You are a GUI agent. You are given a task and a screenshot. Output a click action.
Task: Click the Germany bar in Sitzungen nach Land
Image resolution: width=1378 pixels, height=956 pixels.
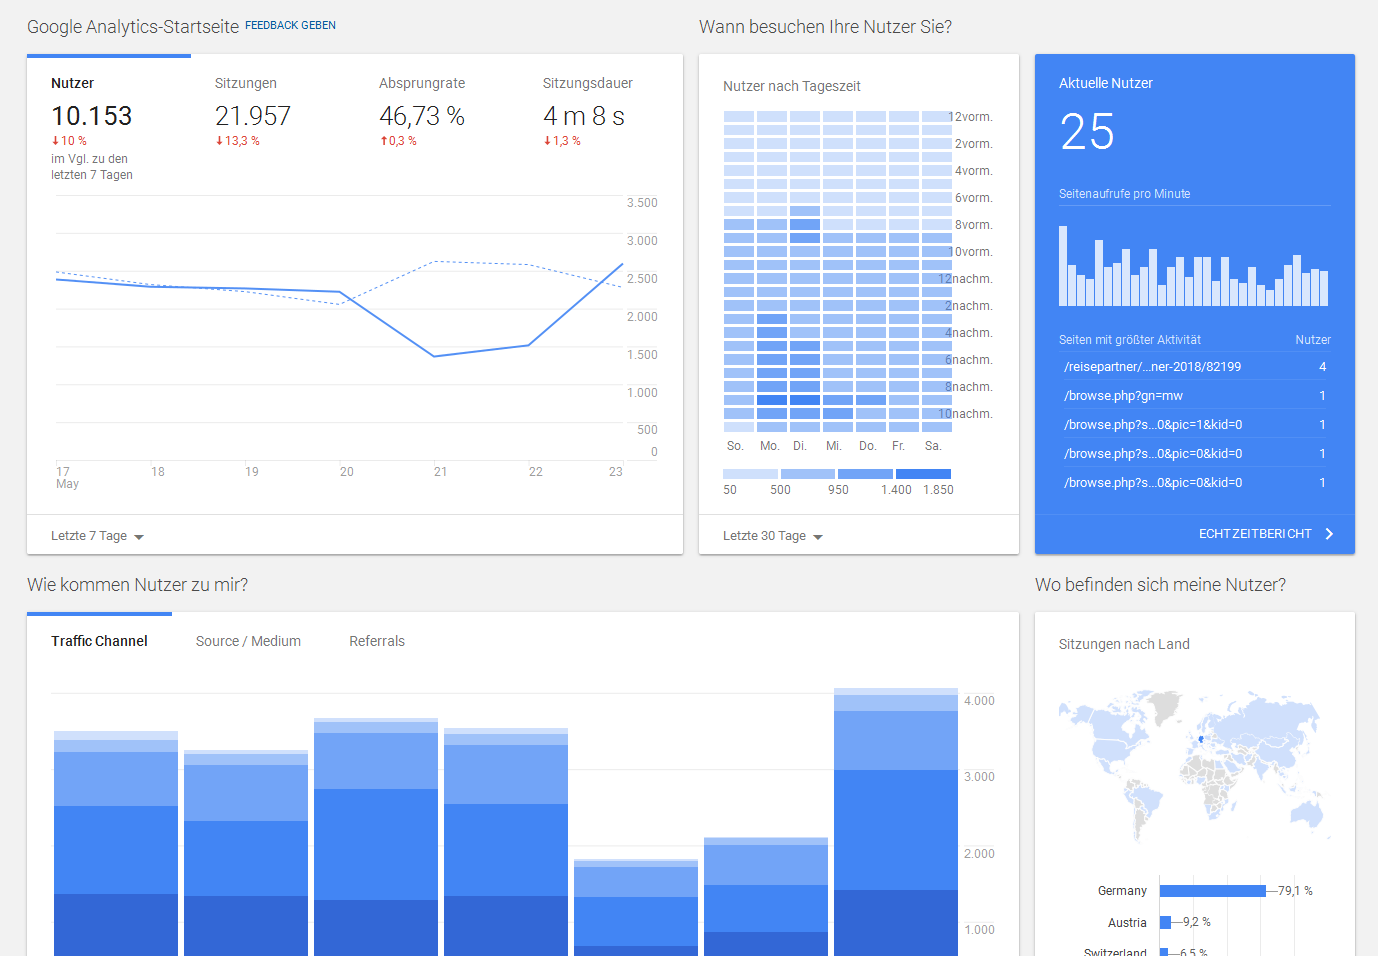tap(1211, 890)
